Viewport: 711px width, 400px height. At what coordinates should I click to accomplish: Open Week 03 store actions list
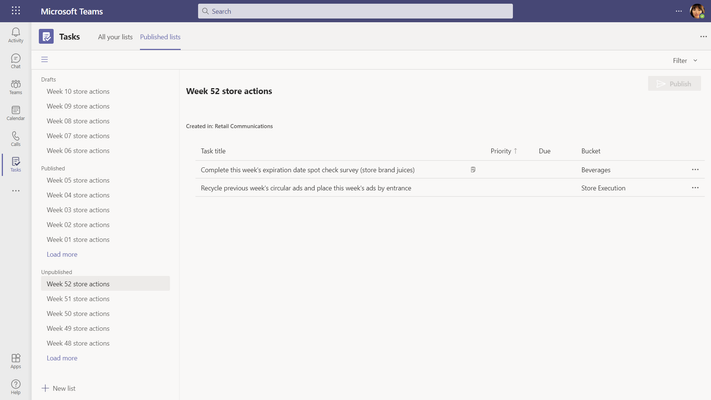pos(78,210)
